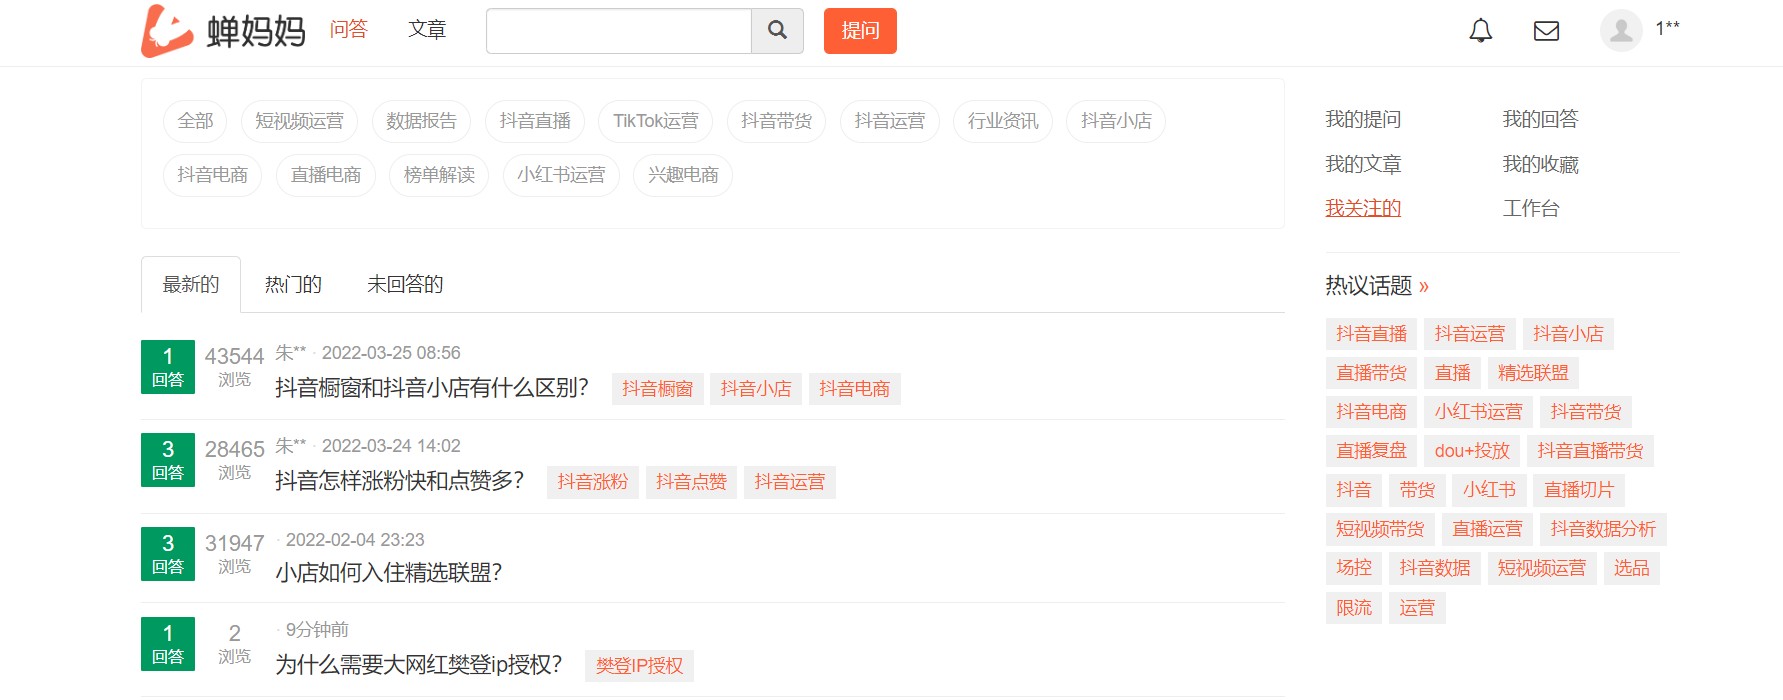Image resolution: width=1783 pixels, height=700 pixels.
Task: Open the 1** account name menu
Action: [1667, 28]
